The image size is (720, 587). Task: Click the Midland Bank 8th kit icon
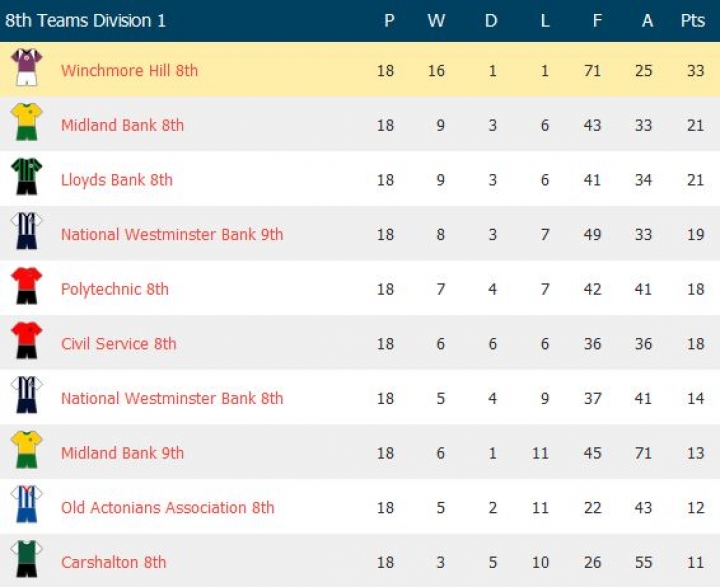pos(26,123)
